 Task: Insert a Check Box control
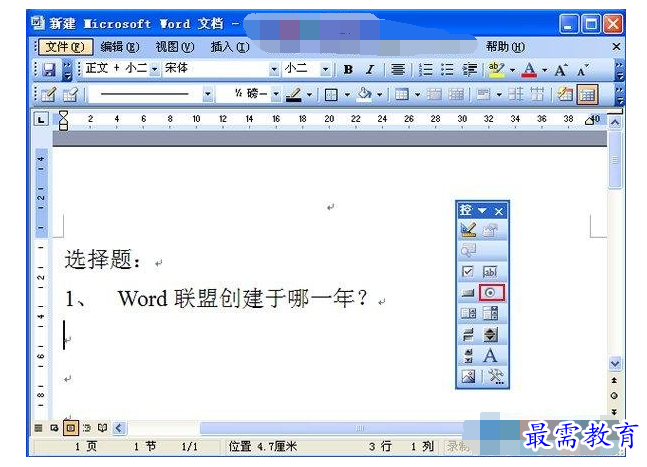(x=468, y=272)
